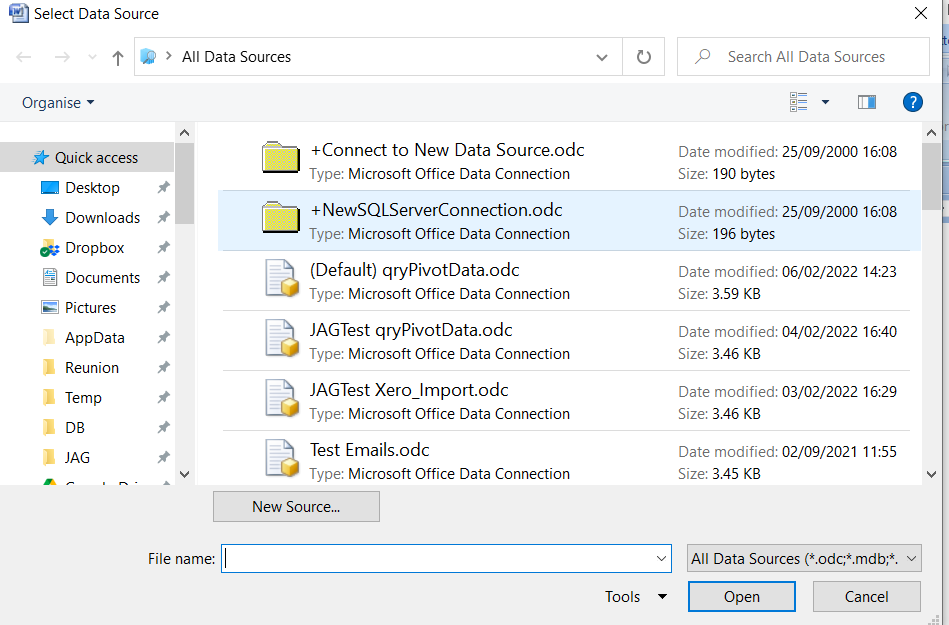Toggle the preview pane icon

click(x=867, y=102)
